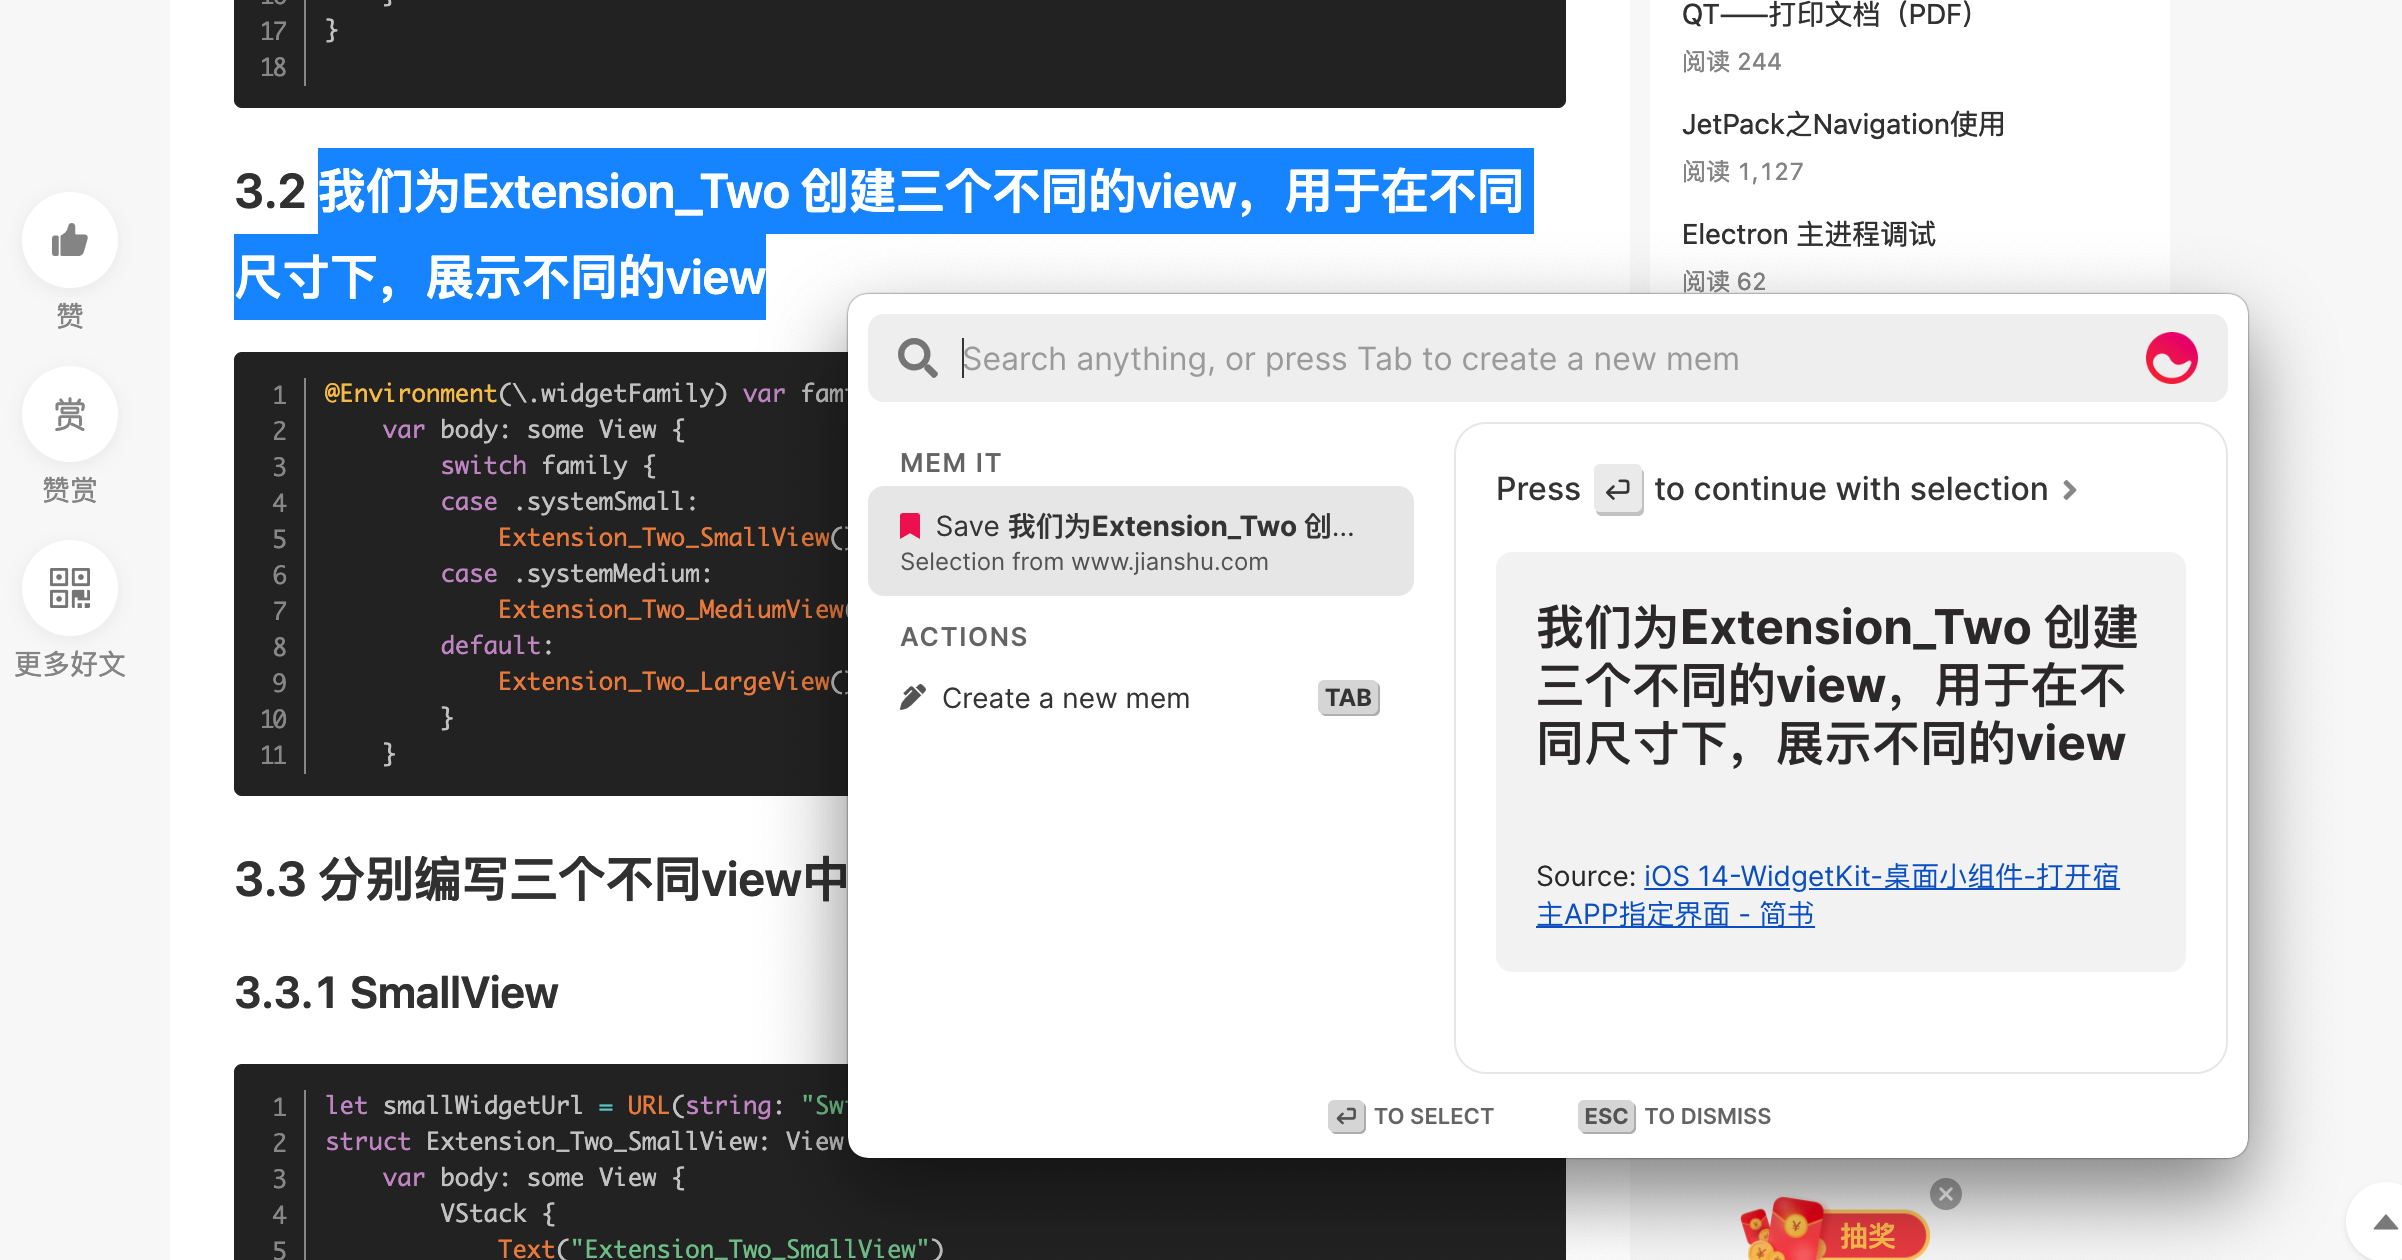Image resolution: width=2402 pixels, height=1260 pixels.
Task: Close the 抽奖 lottery popup
Action: pos(1945,1193)
